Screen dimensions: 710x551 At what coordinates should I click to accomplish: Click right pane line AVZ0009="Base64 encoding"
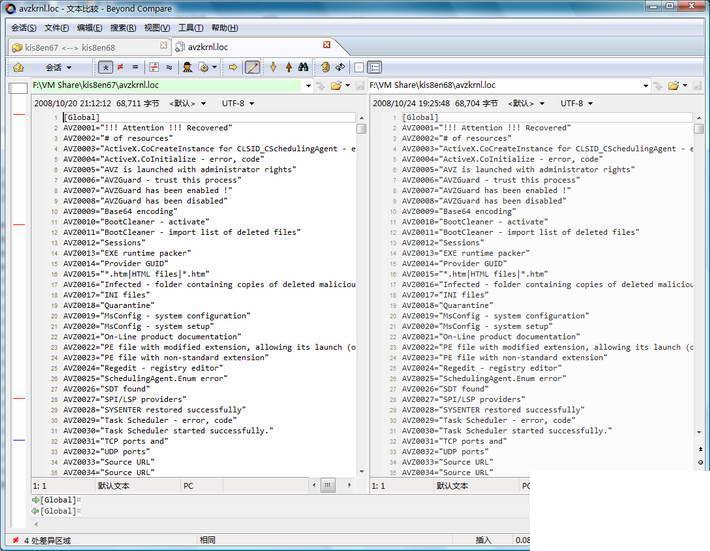click(459, 211)
